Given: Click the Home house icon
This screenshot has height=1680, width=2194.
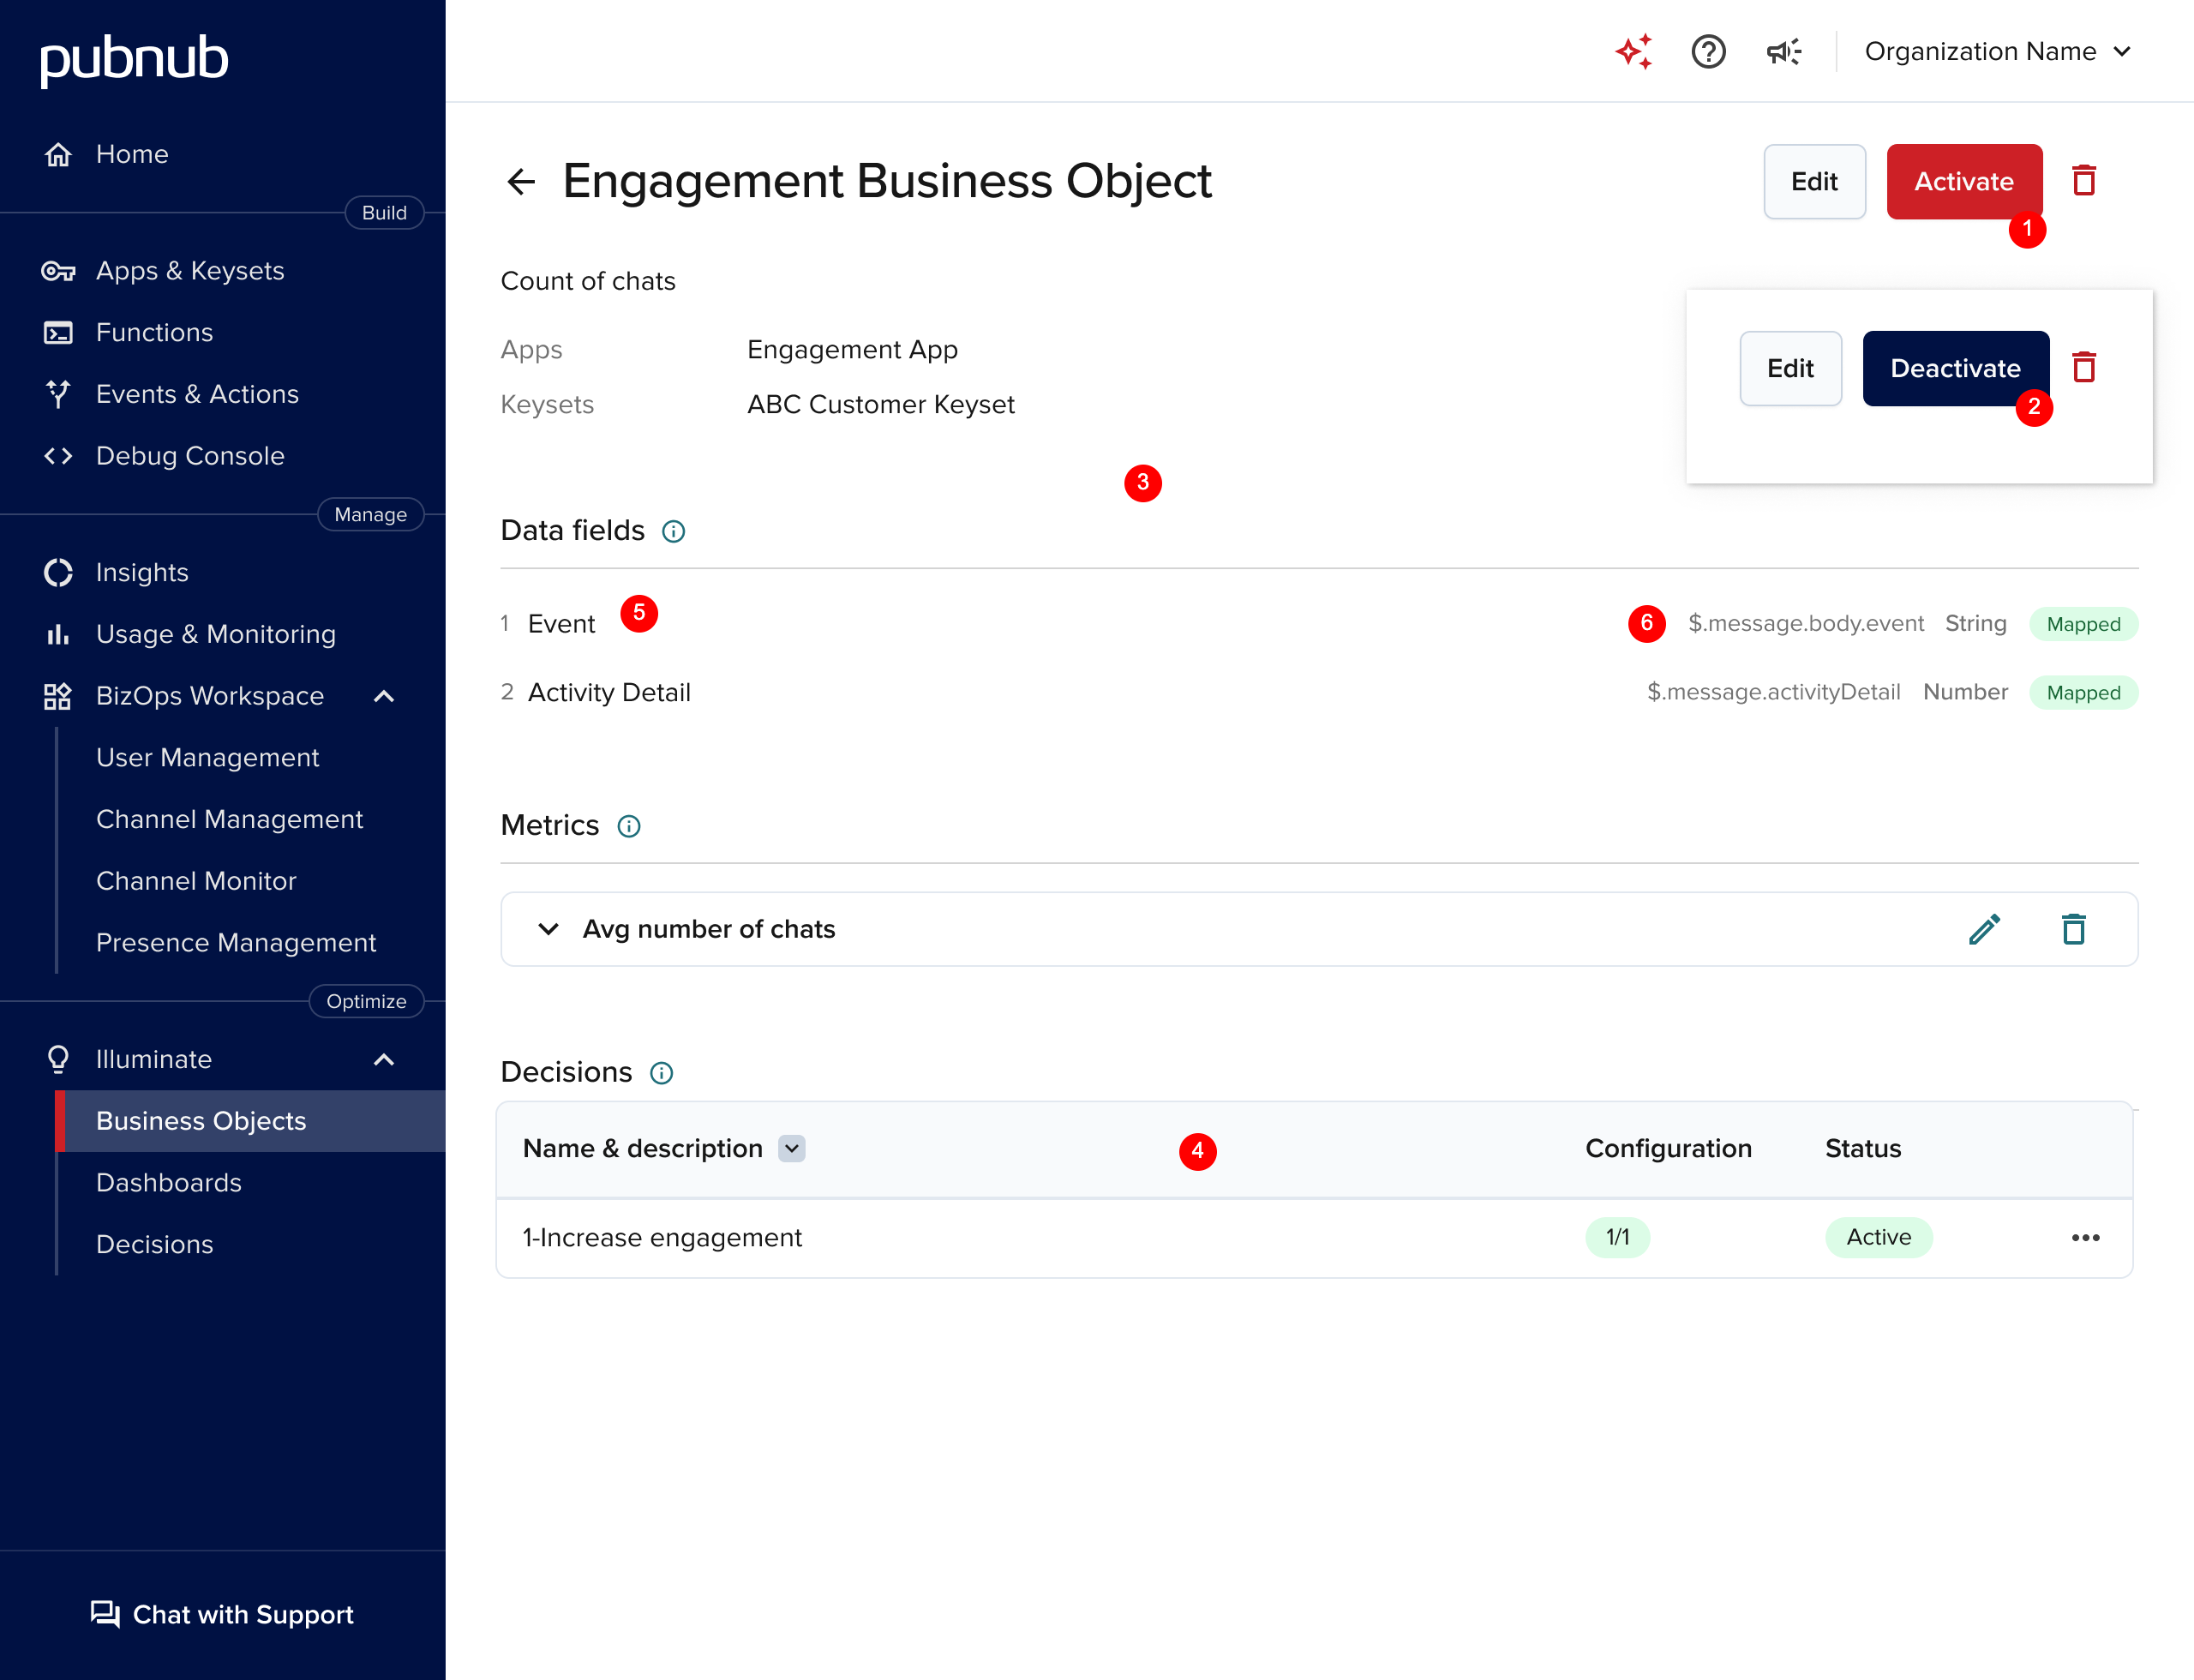Looking at the screenshot, I should (x=58, y=154).
